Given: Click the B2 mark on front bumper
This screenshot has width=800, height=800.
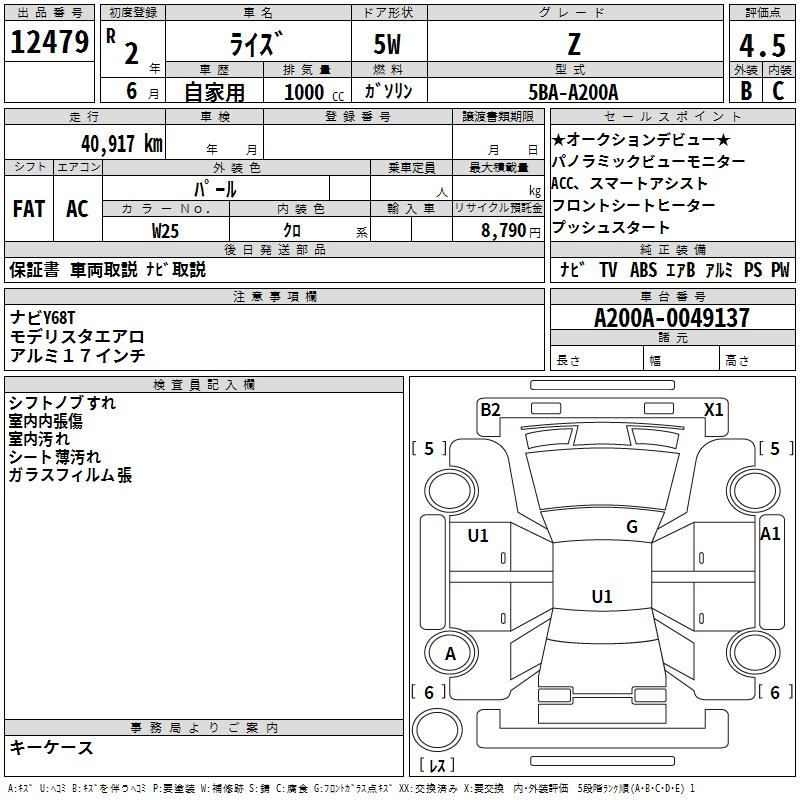Looking at the screenshot, I should pos(490,409).
